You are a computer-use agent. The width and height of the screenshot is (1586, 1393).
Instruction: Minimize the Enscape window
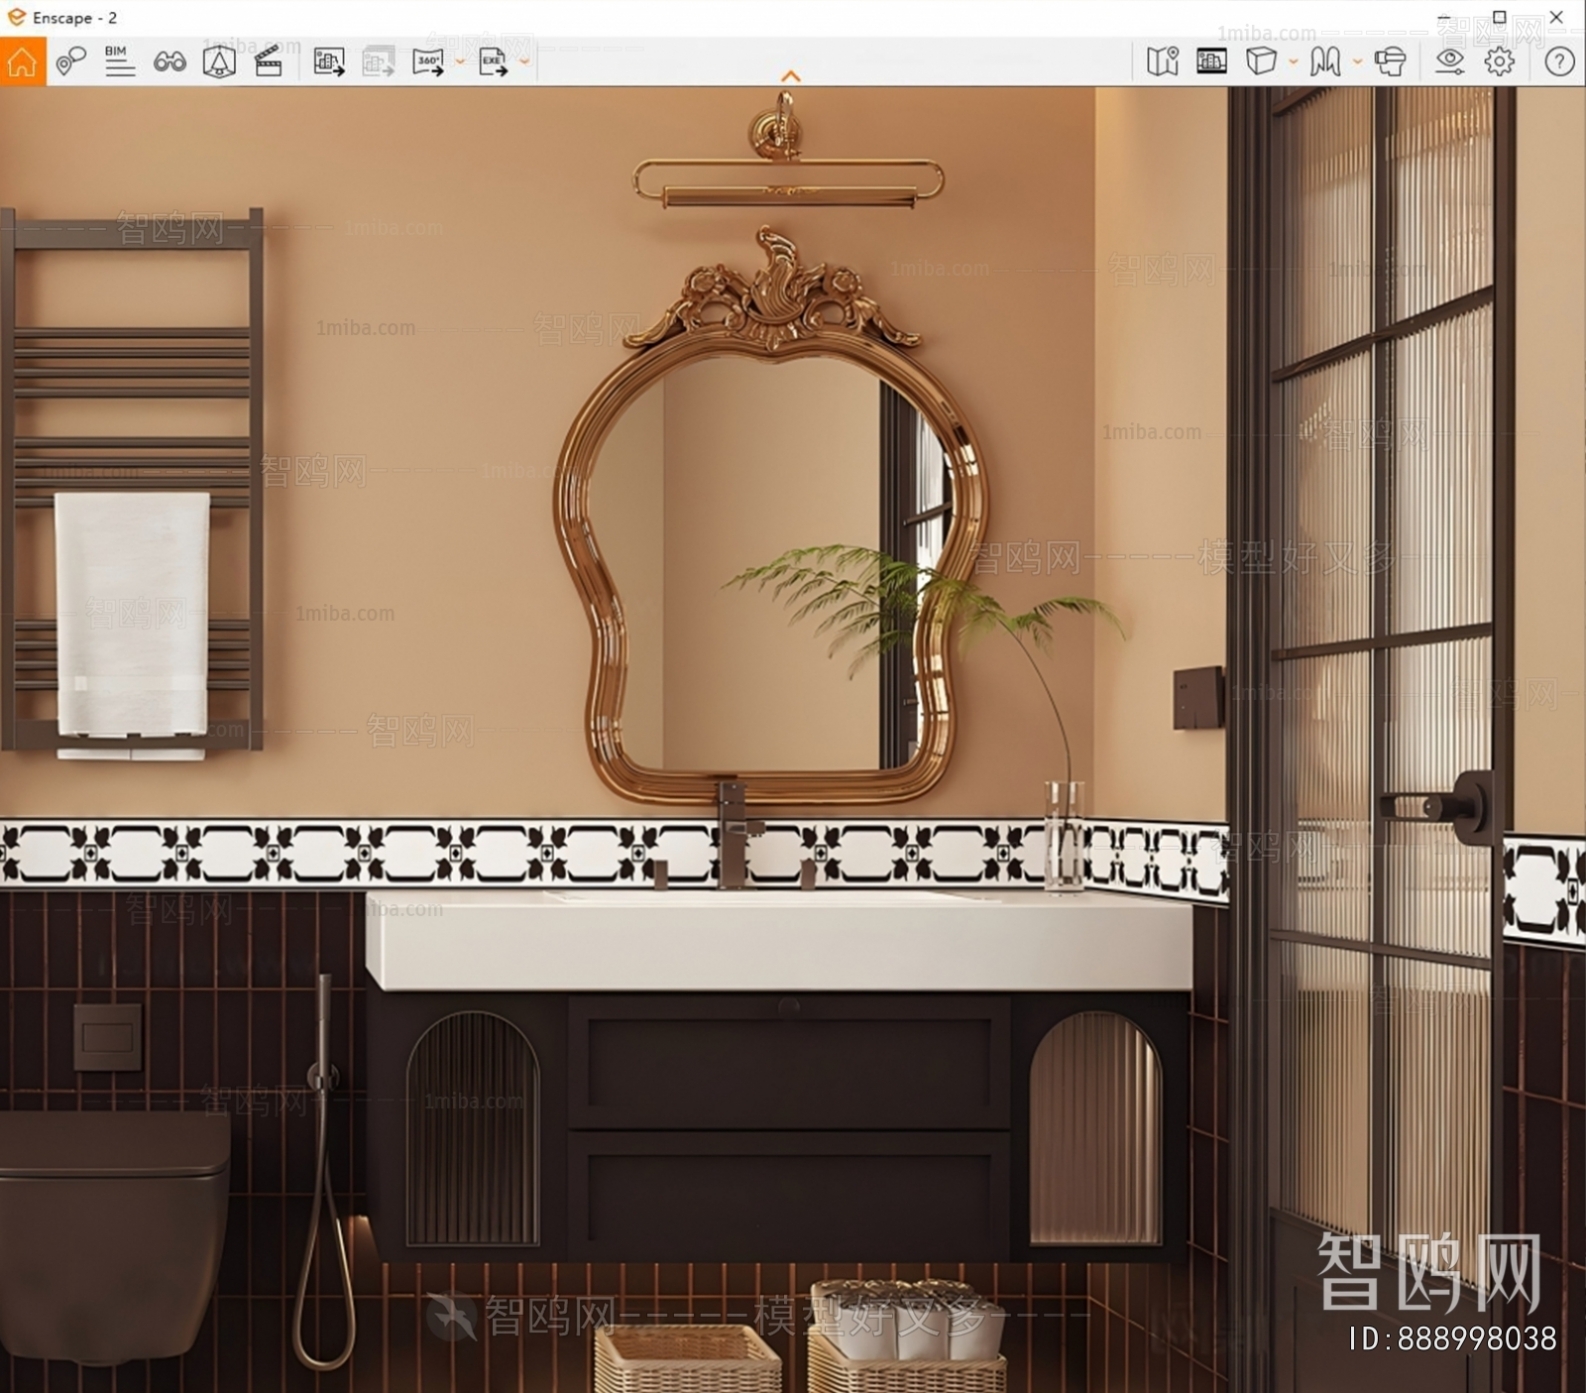tap(1443, 17)
